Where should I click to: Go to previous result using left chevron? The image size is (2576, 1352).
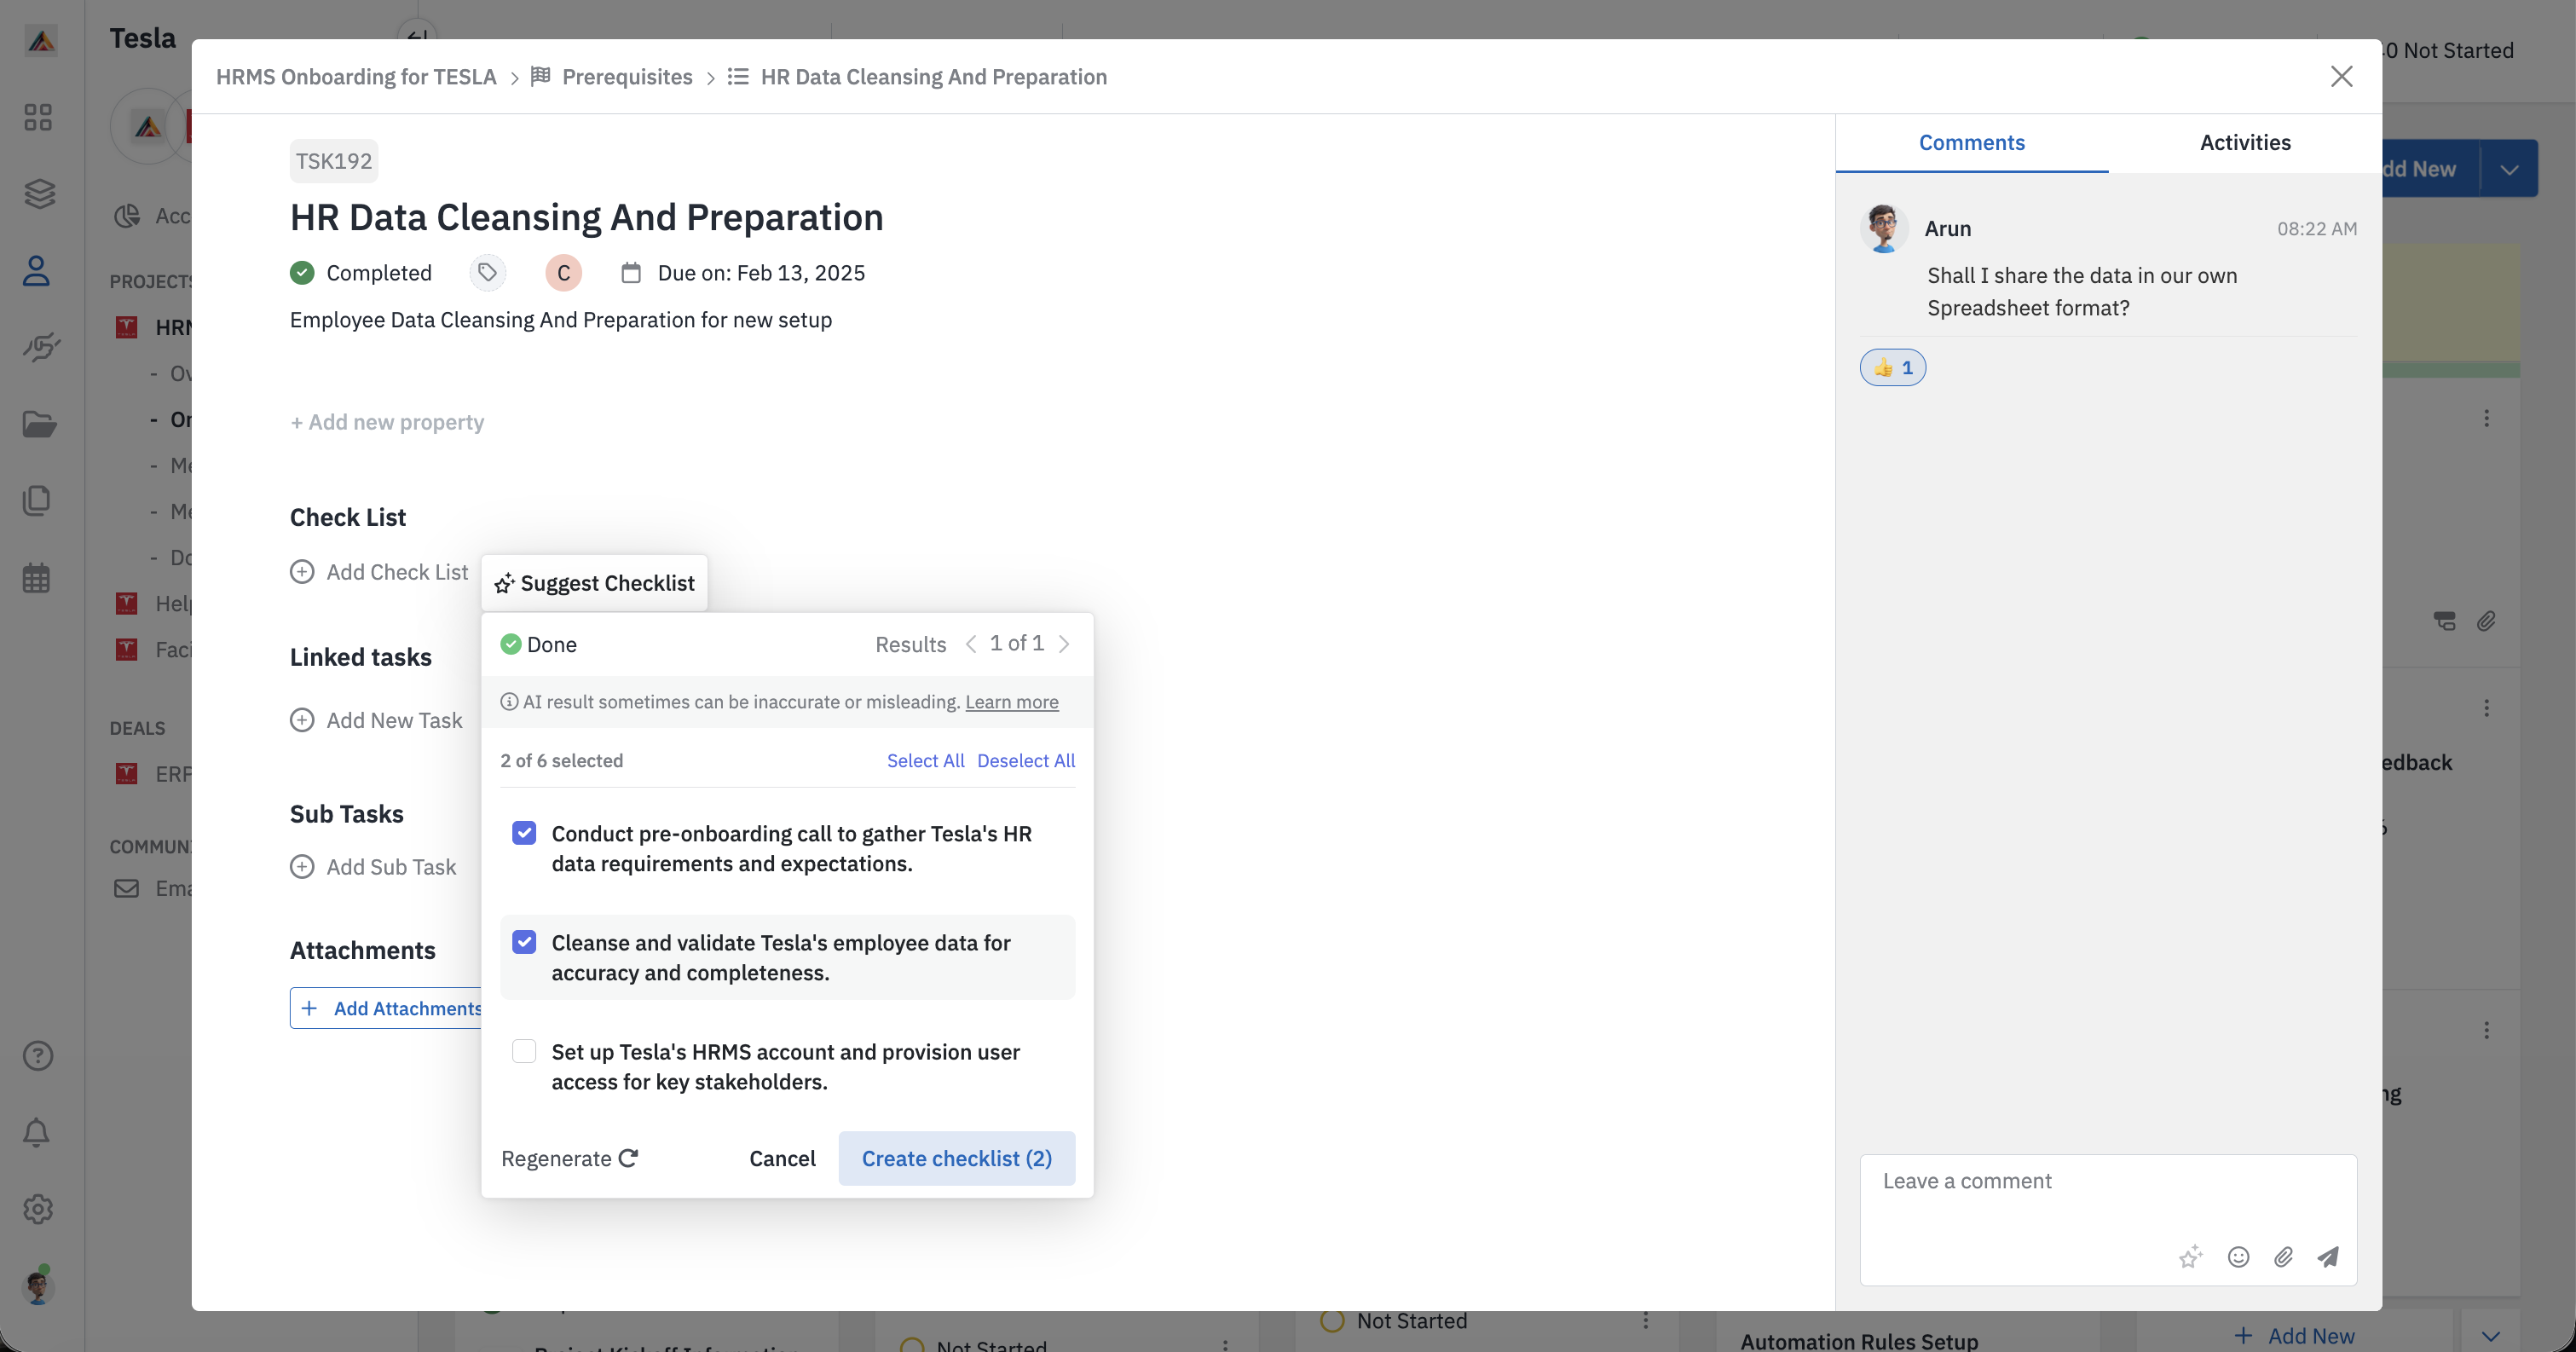click(x=971, y=644)
